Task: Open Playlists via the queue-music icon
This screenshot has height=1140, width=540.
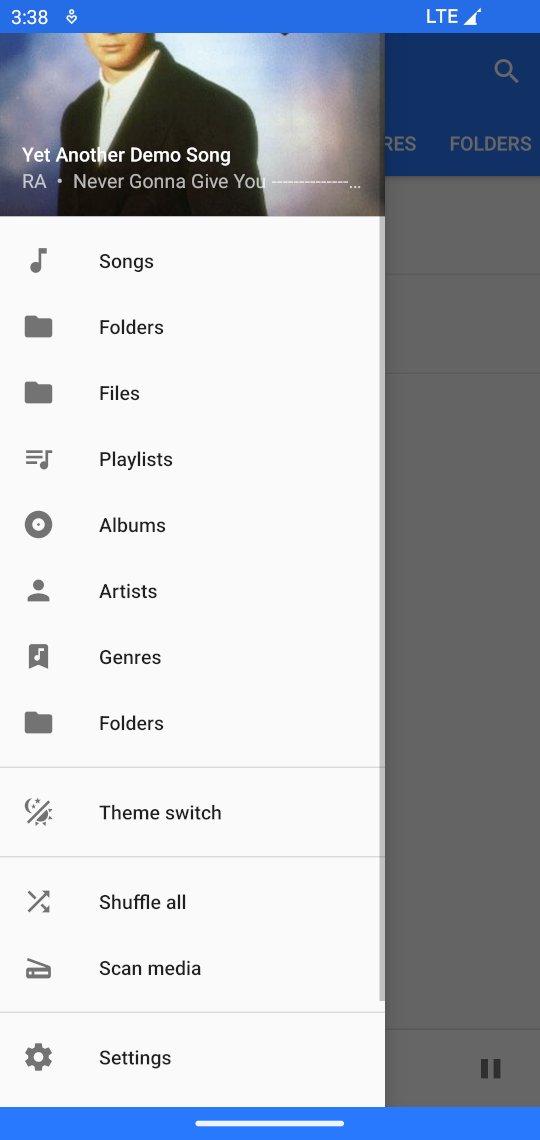Action: tap(39, 459)
